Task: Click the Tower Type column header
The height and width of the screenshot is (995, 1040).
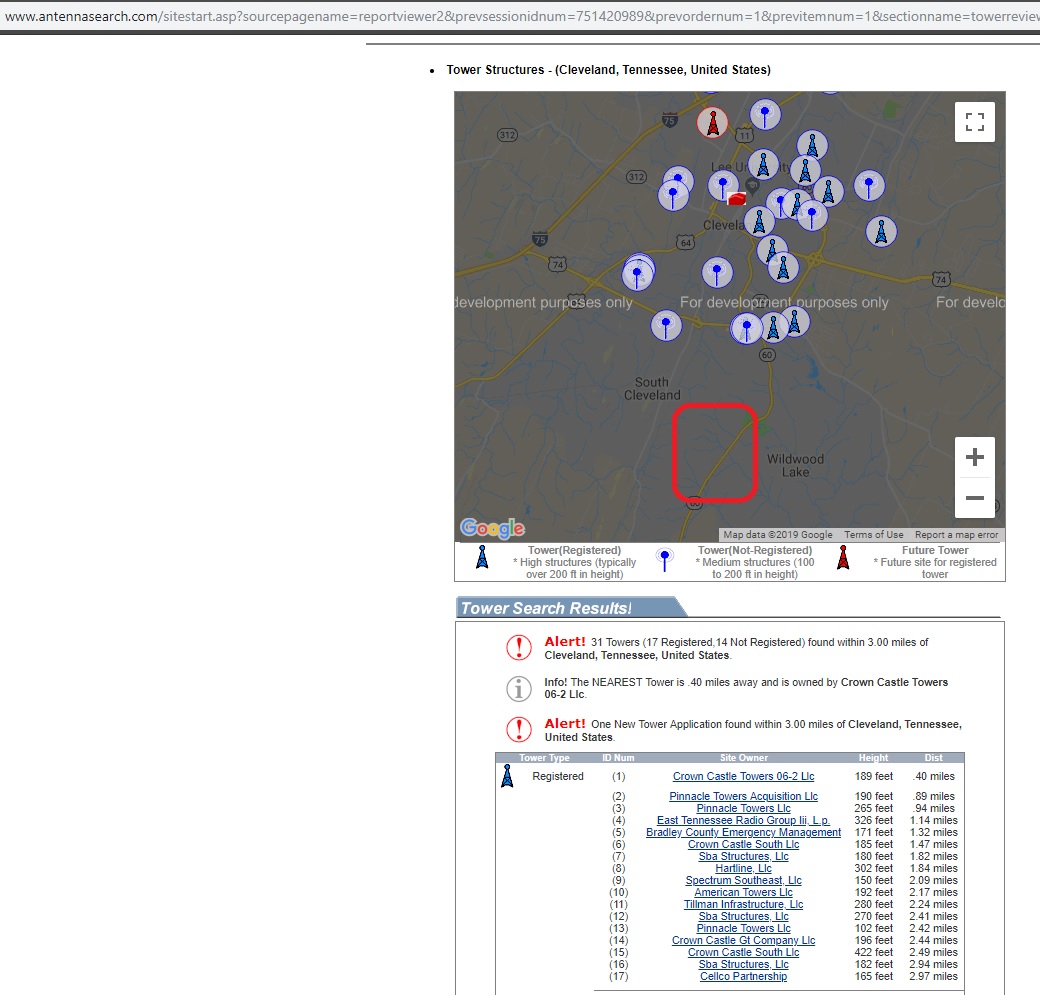Action: coord(544,758)
